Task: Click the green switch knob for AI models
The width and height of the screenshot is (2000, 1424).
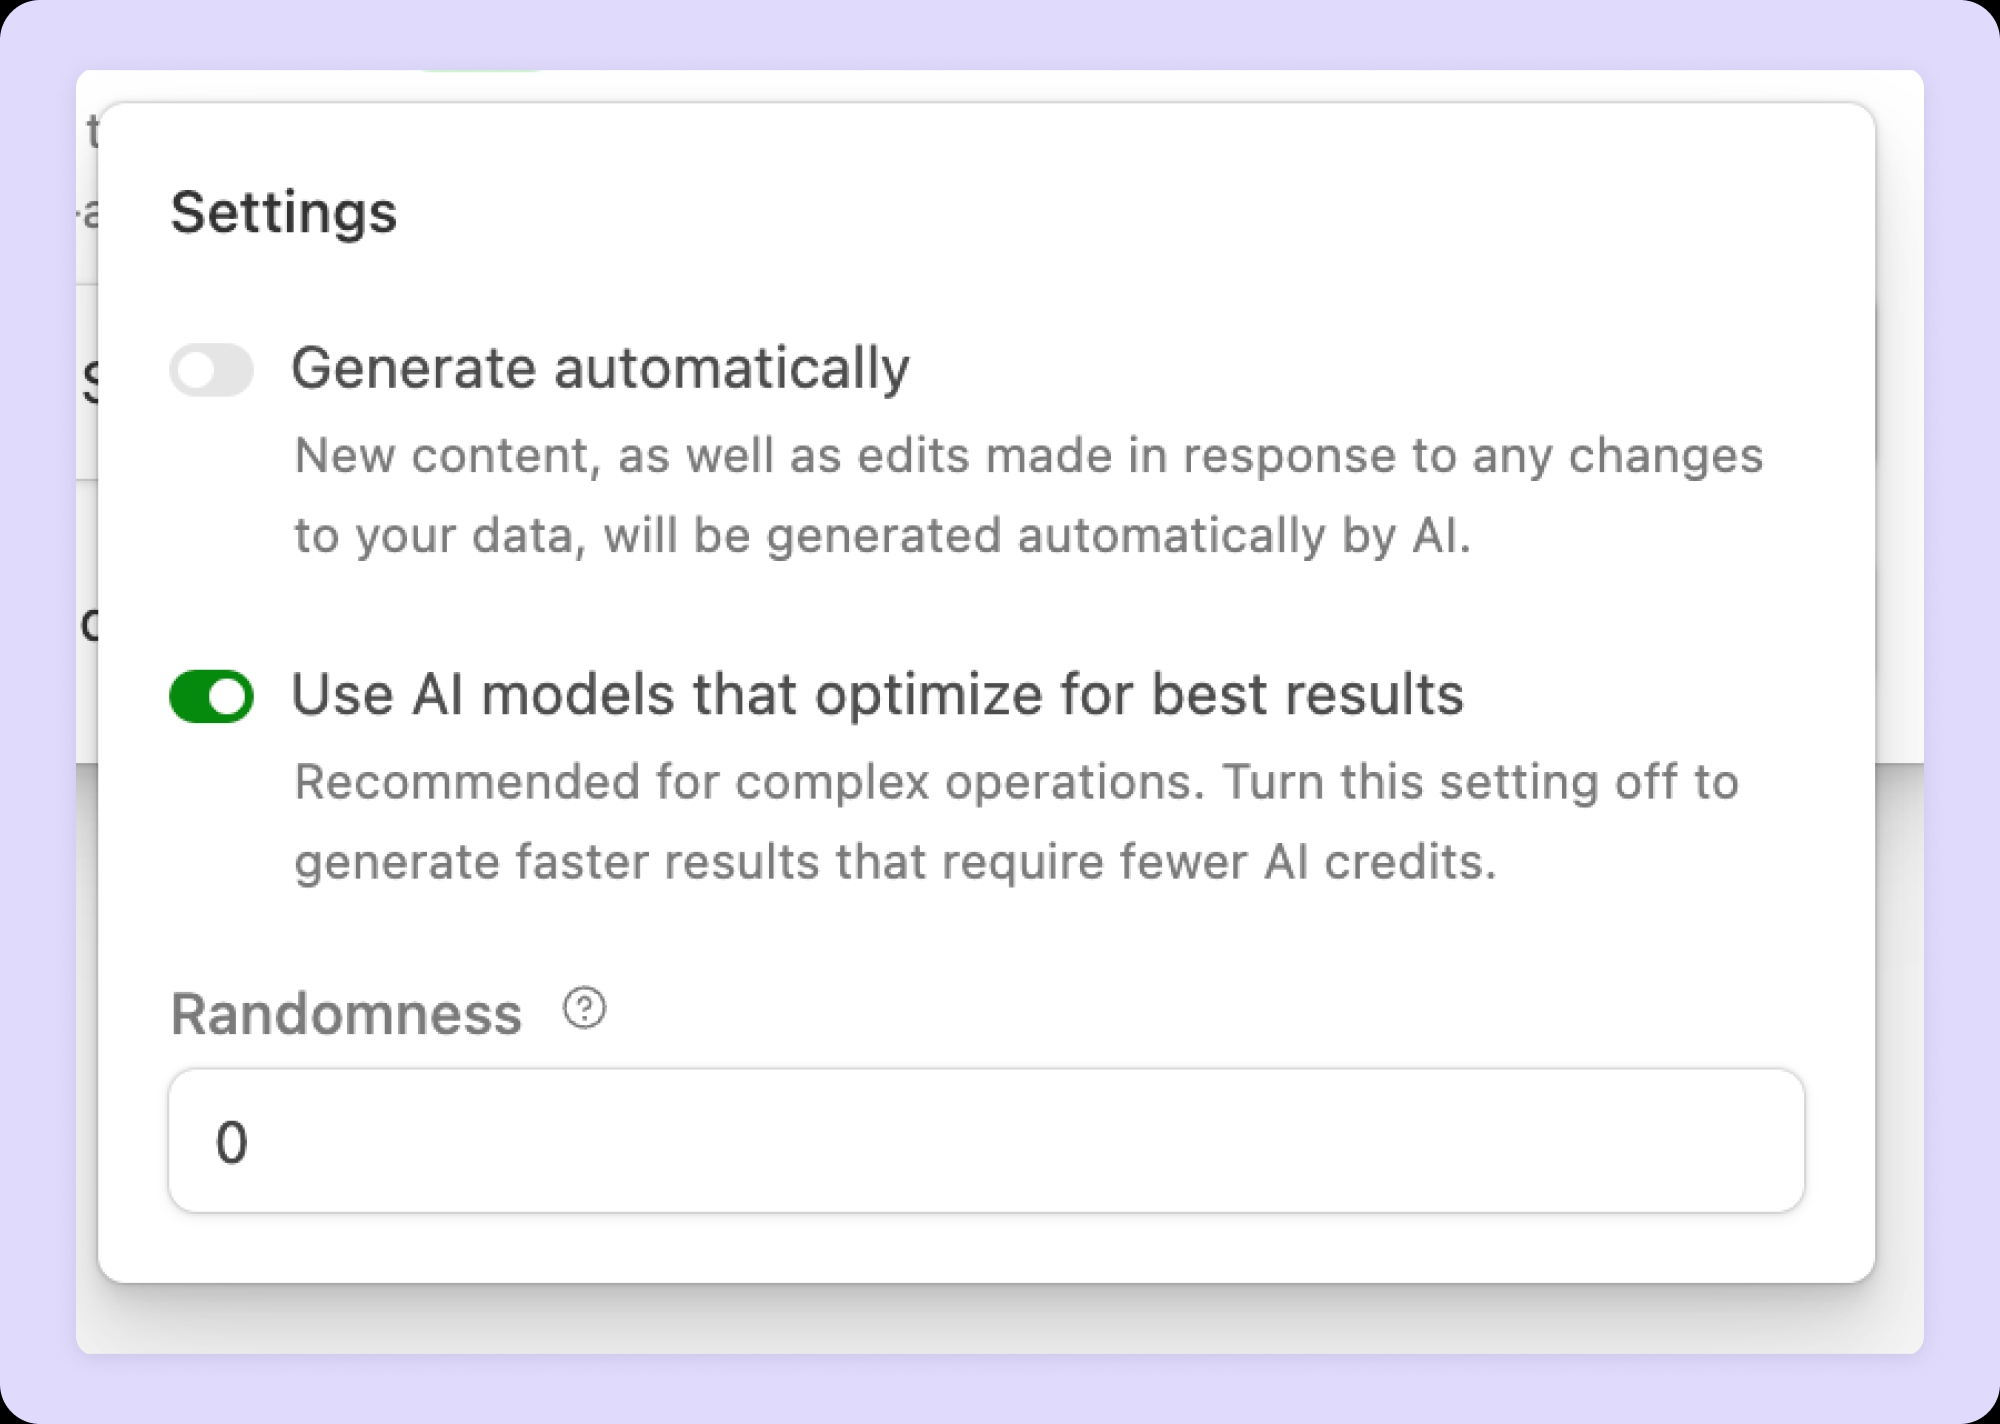Action: [x=229, y=696]
